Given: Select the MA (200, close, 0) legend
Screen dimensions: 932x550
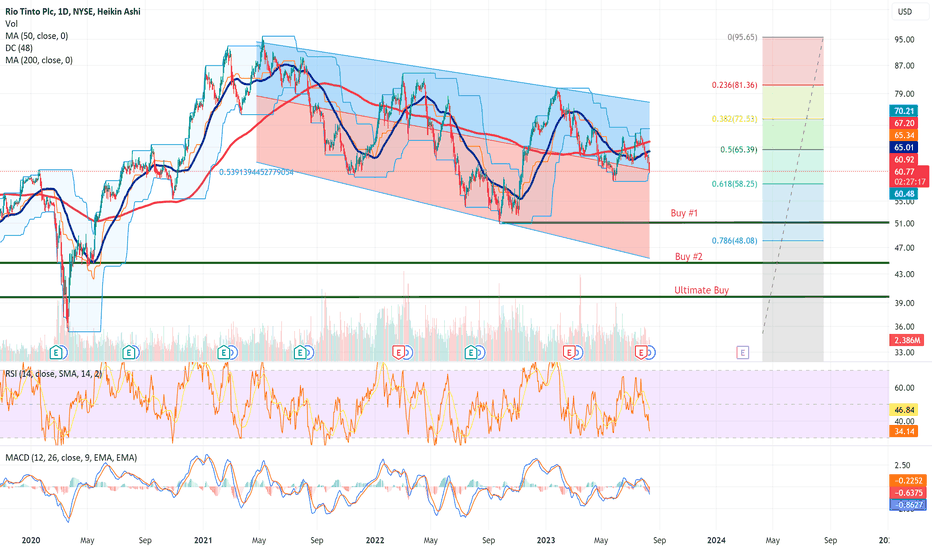Looking at the screenshot, I should (39, 60).
